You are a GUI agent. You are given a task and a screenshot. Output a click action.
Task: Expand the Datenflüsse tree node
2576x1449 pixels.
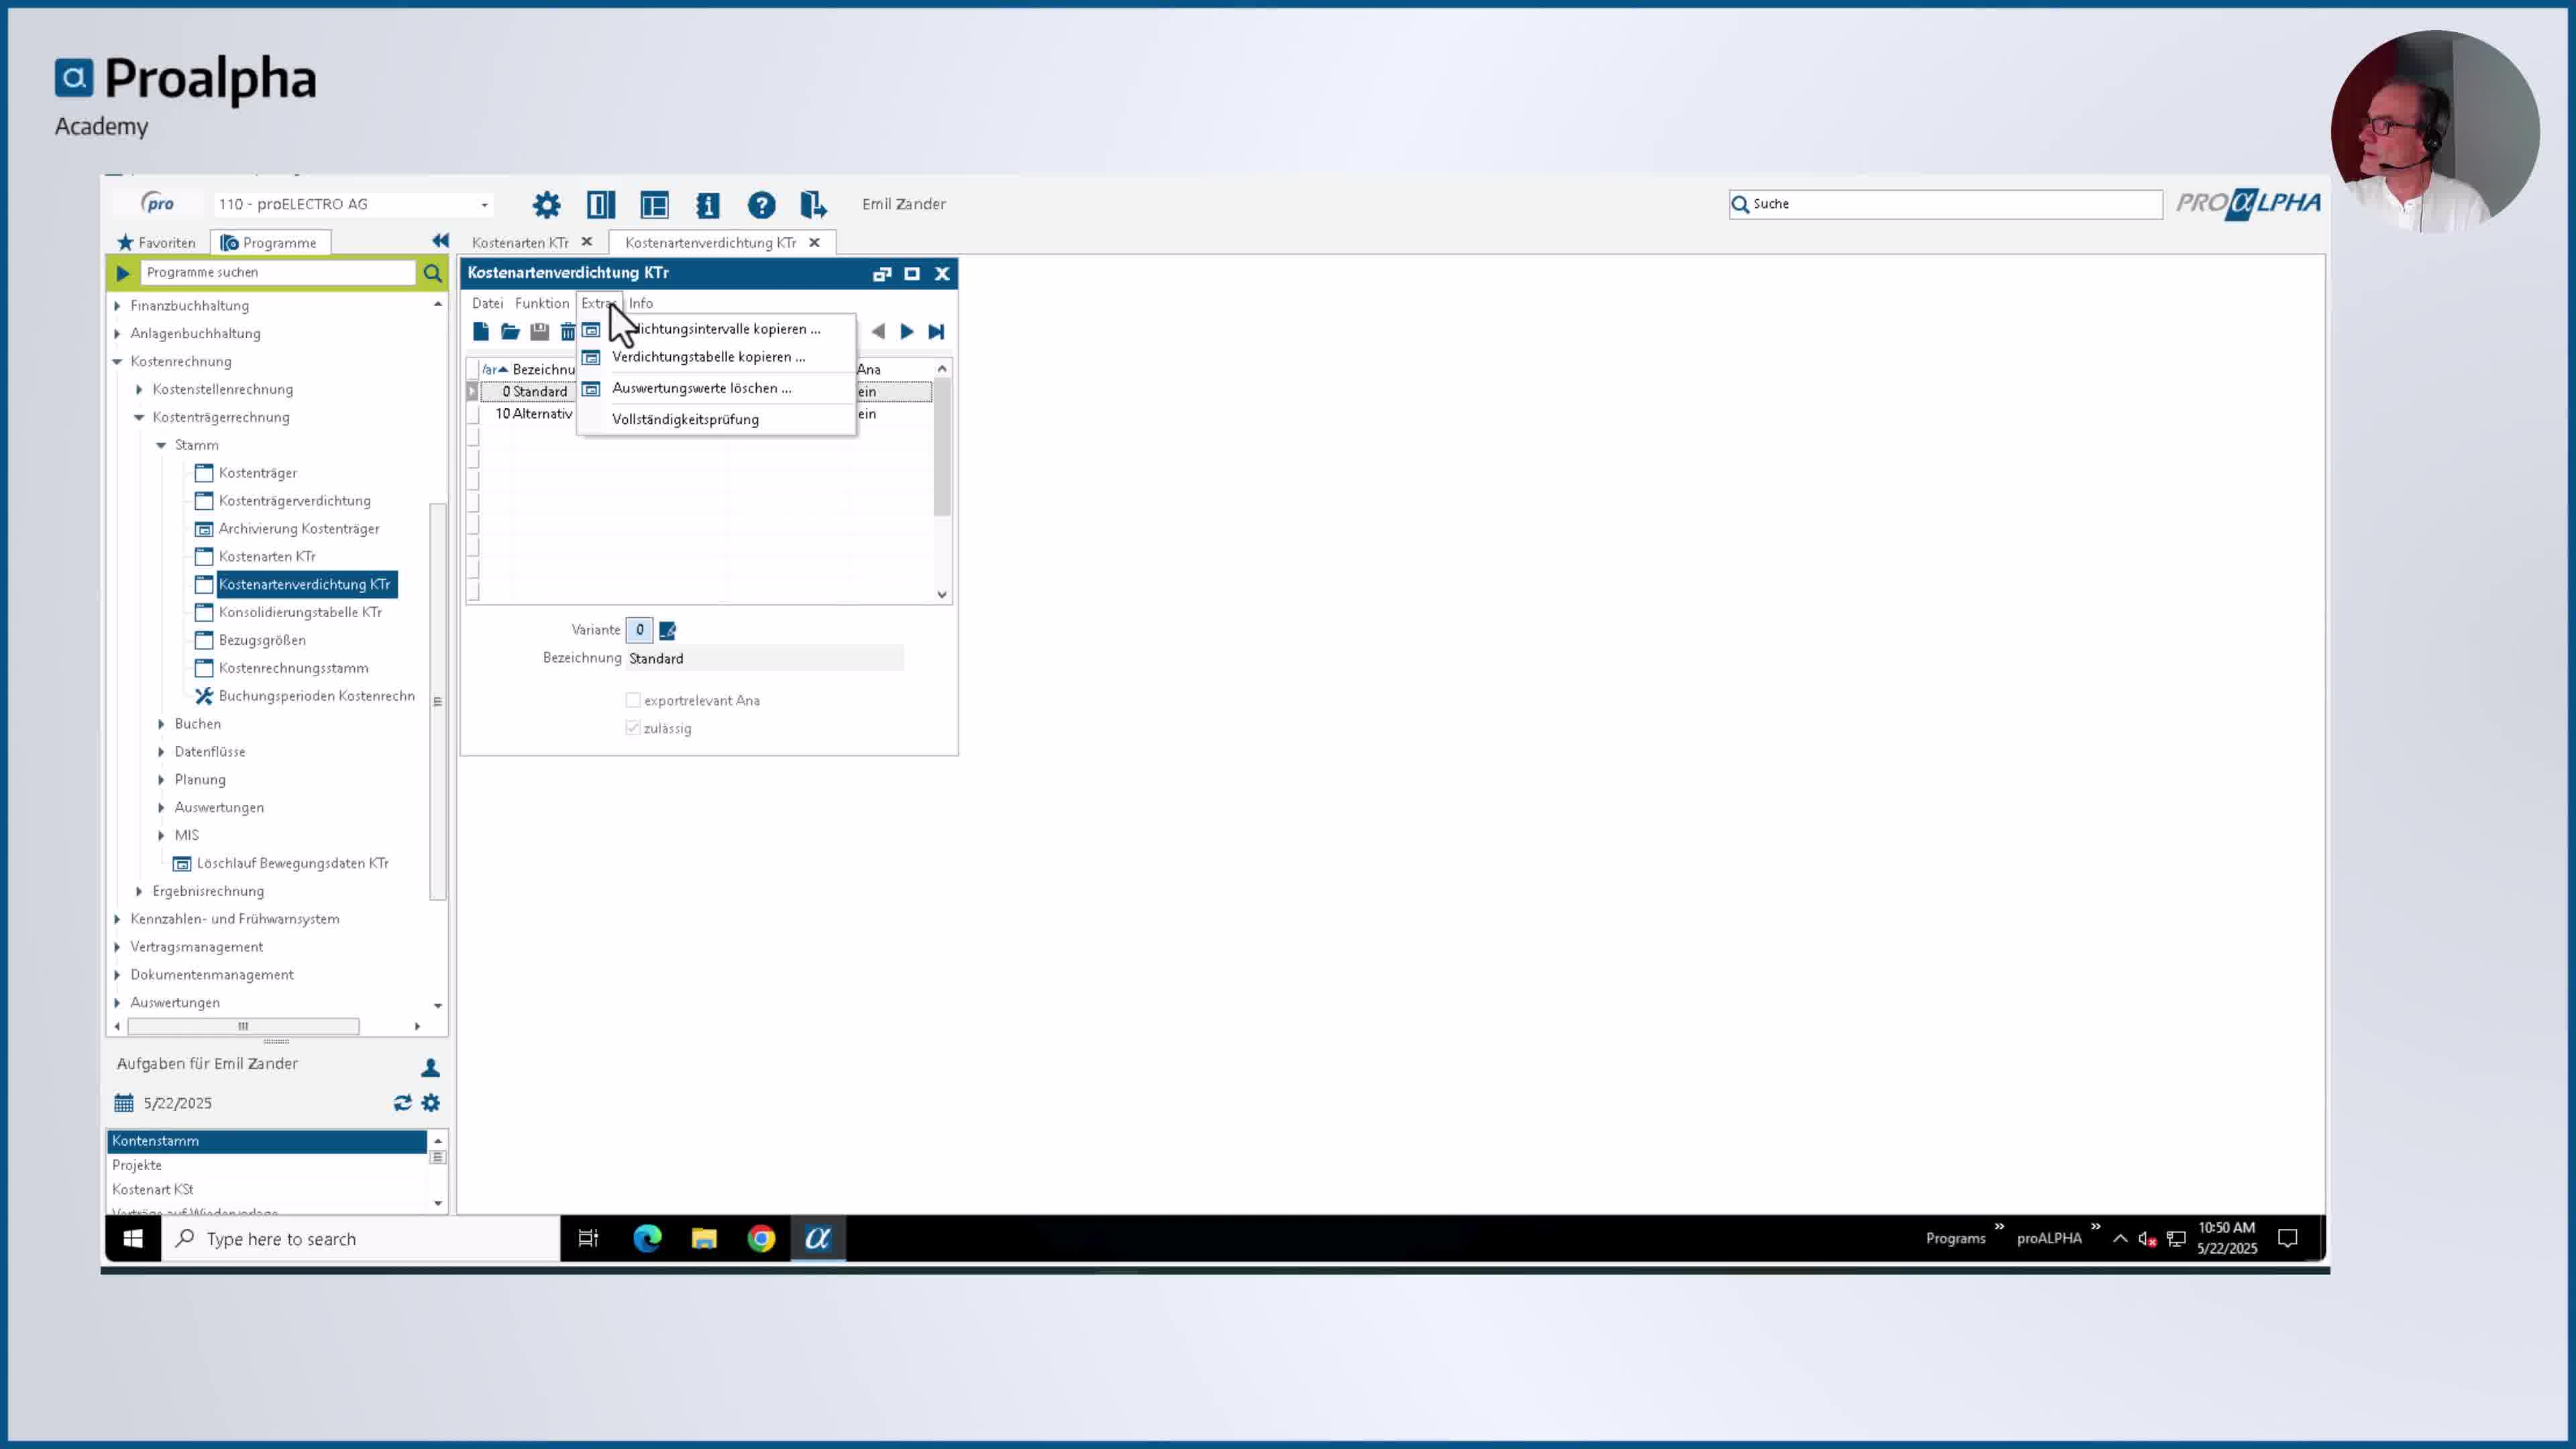[x=162, y=752]
